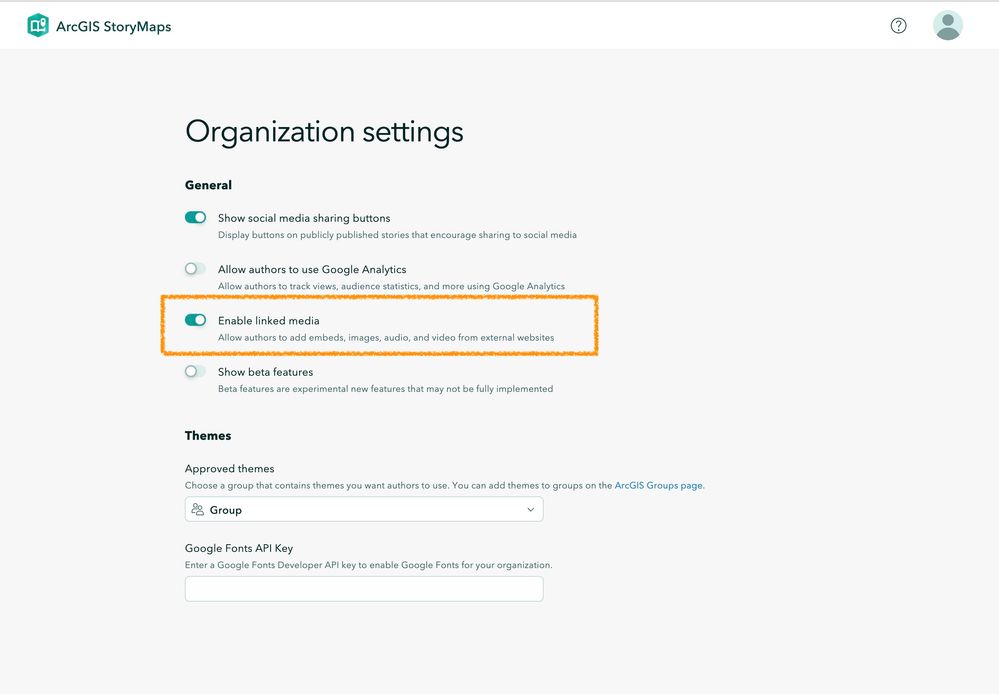Screen dimensions: 999x694
Task: Click the General section heading
Action: click(x=208, y=185)
